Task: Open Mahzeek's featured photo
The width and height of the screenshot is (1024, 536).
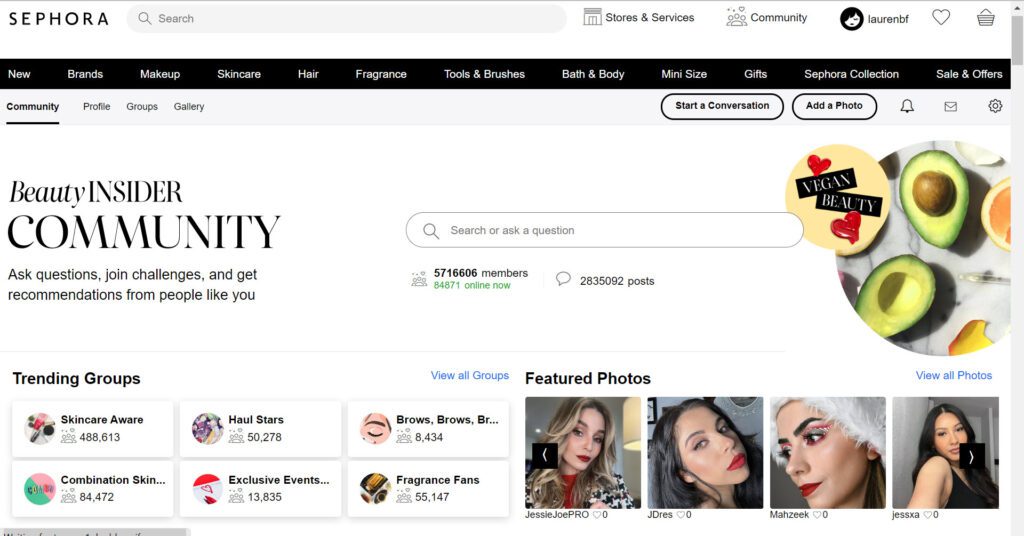Action: [827, 452]
